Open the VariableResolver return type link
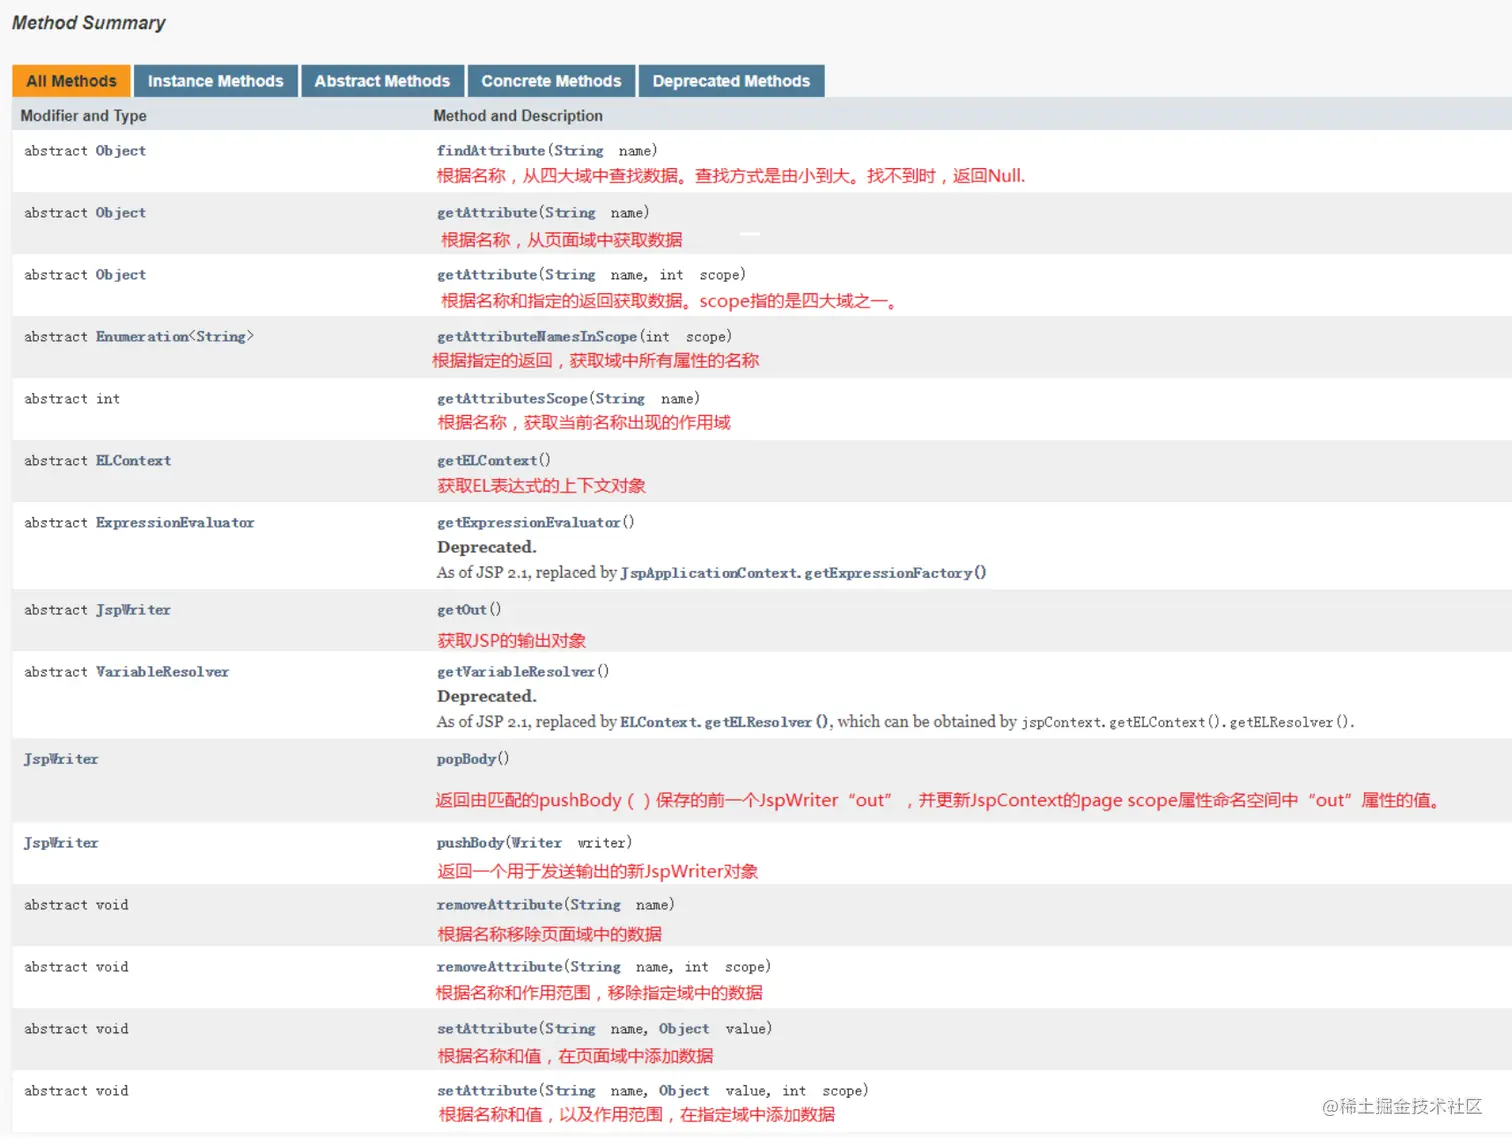1512x1146 pixels. 162,672
